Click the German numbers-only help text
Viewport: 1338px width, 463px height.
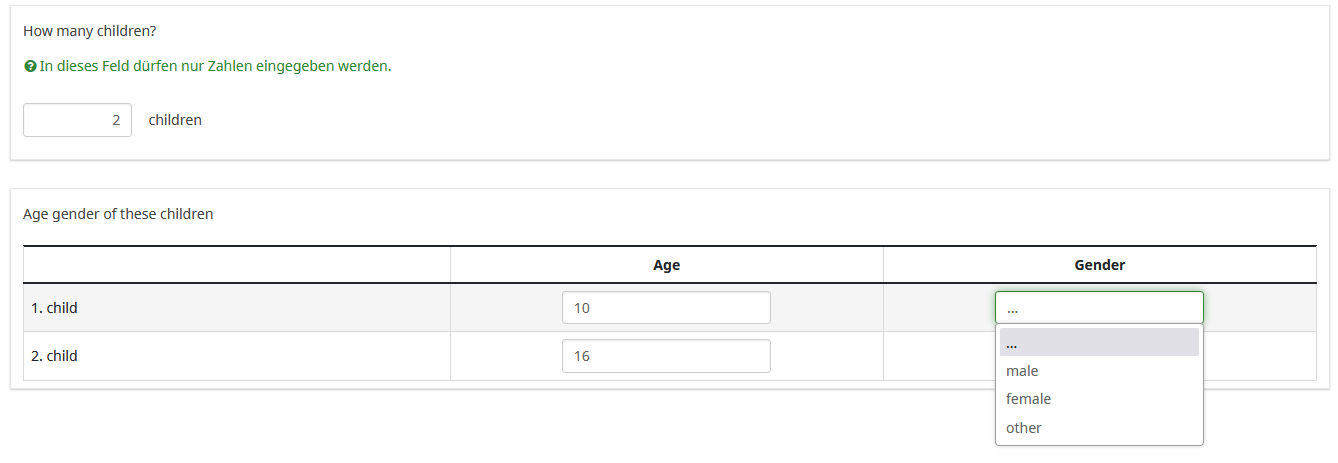[x=215, y=67]
